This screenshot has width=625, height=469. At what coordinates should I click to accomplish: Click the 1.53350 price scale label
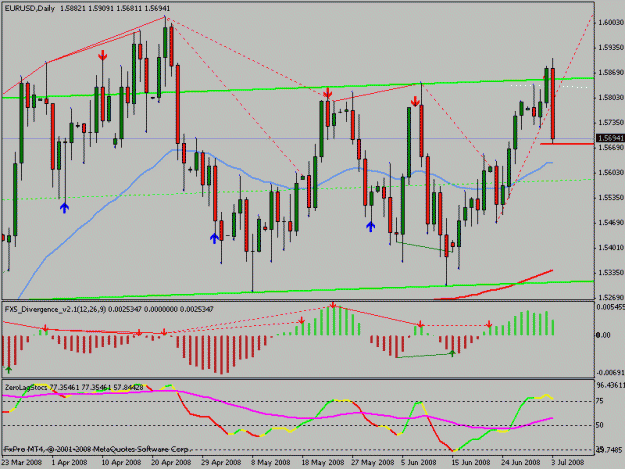(611, 273)
